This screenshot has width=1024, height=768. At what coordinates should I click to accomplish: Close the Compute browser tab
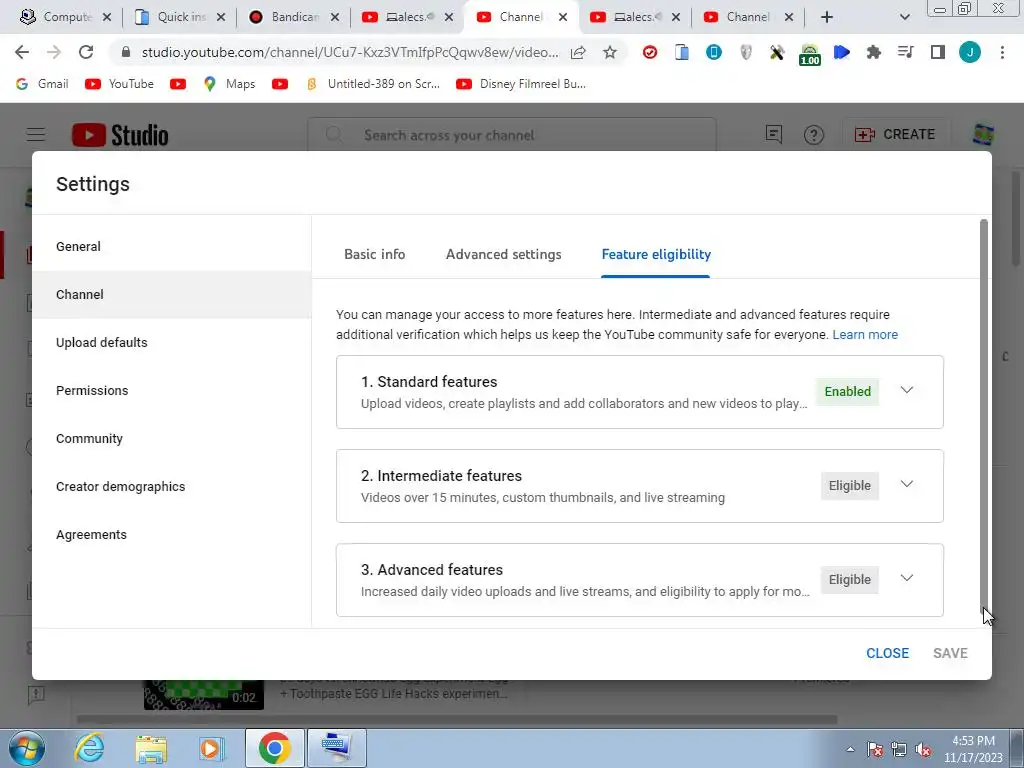click(107, 17)
